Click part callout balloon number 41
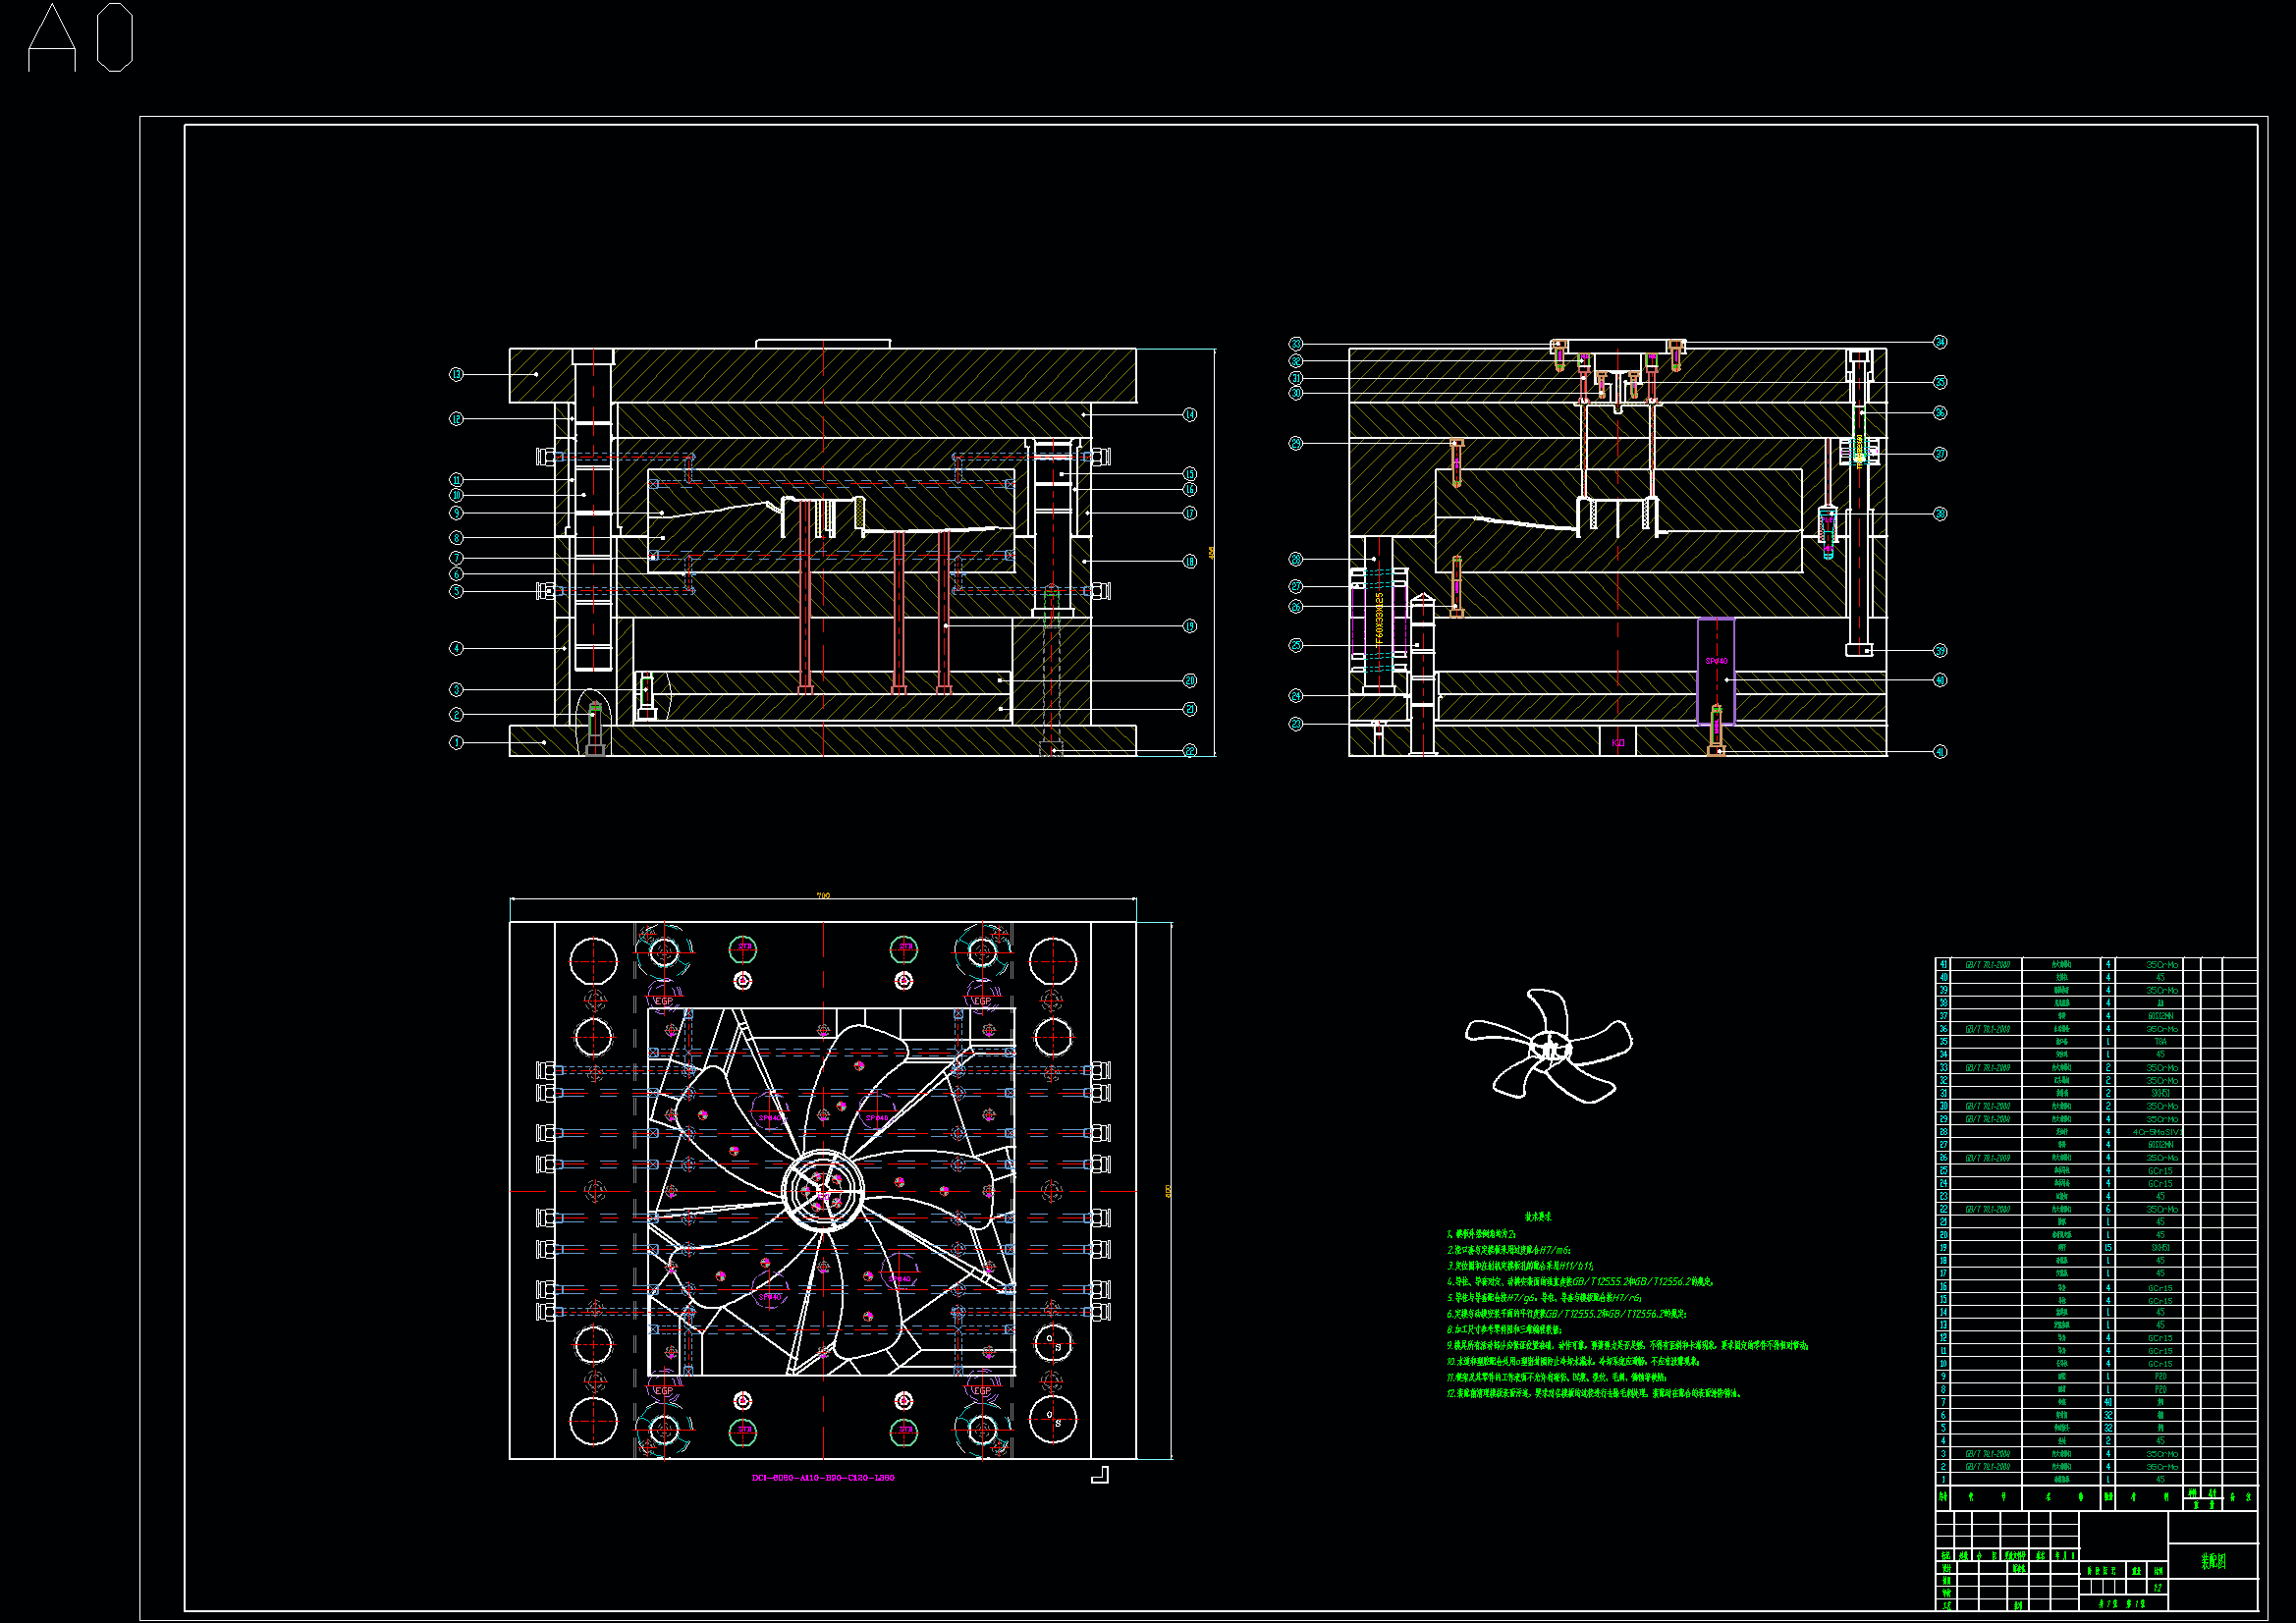 (1940, 752)
